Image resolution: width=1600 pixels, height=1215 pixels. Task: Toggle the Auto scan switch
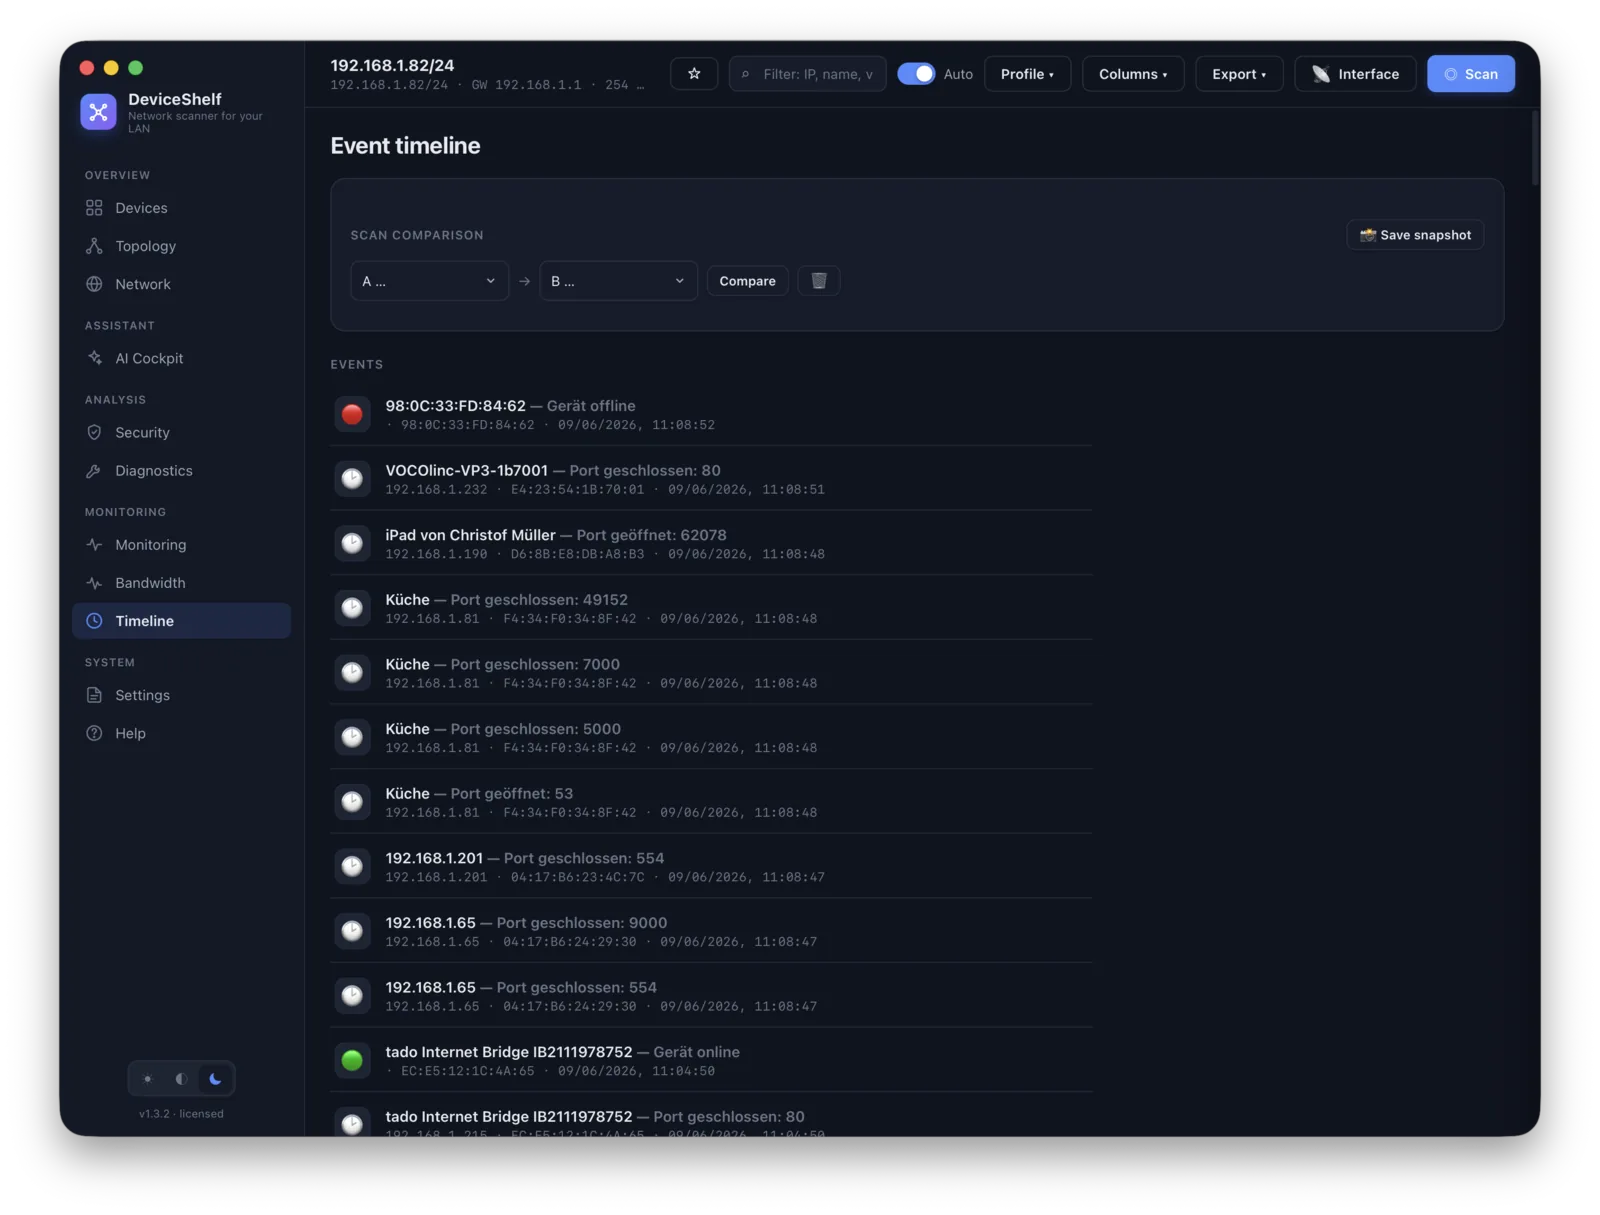point(915,74)
